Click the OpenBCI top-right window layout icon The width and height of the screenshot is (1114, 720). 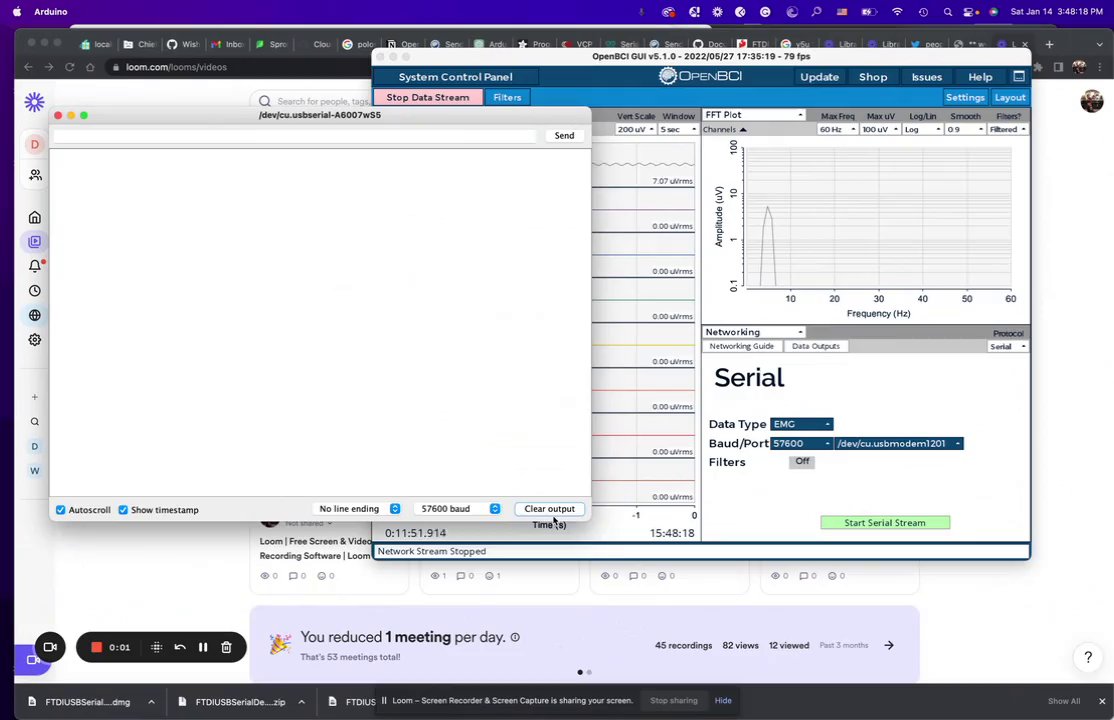[1019, 76]
